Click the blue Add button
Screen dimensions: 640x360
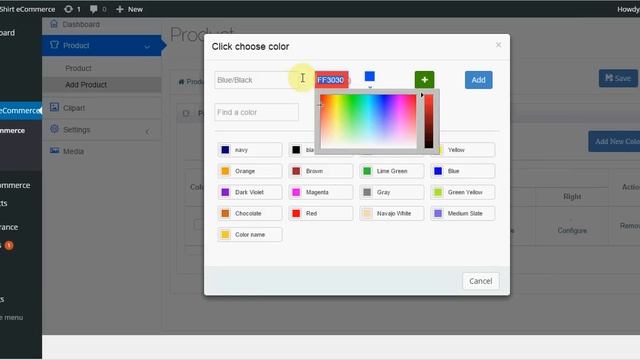478,80
